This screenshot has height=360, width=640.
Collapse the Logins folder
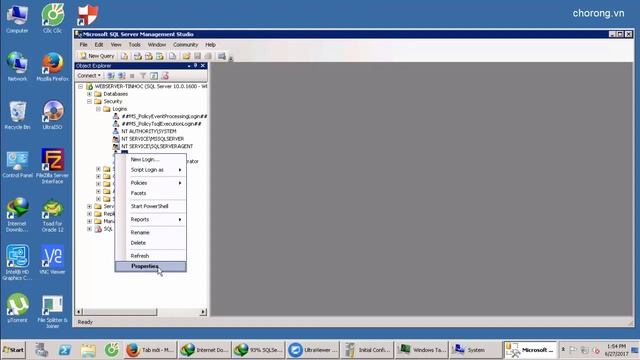(x=98, y=109)
